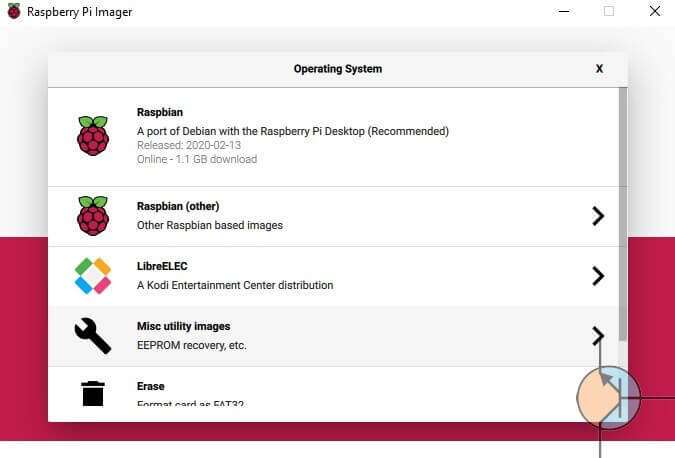675x458 pixels.
Task: Choose Raspbian (other) title text
Action: pyautogui.click(x=178, y=206)
